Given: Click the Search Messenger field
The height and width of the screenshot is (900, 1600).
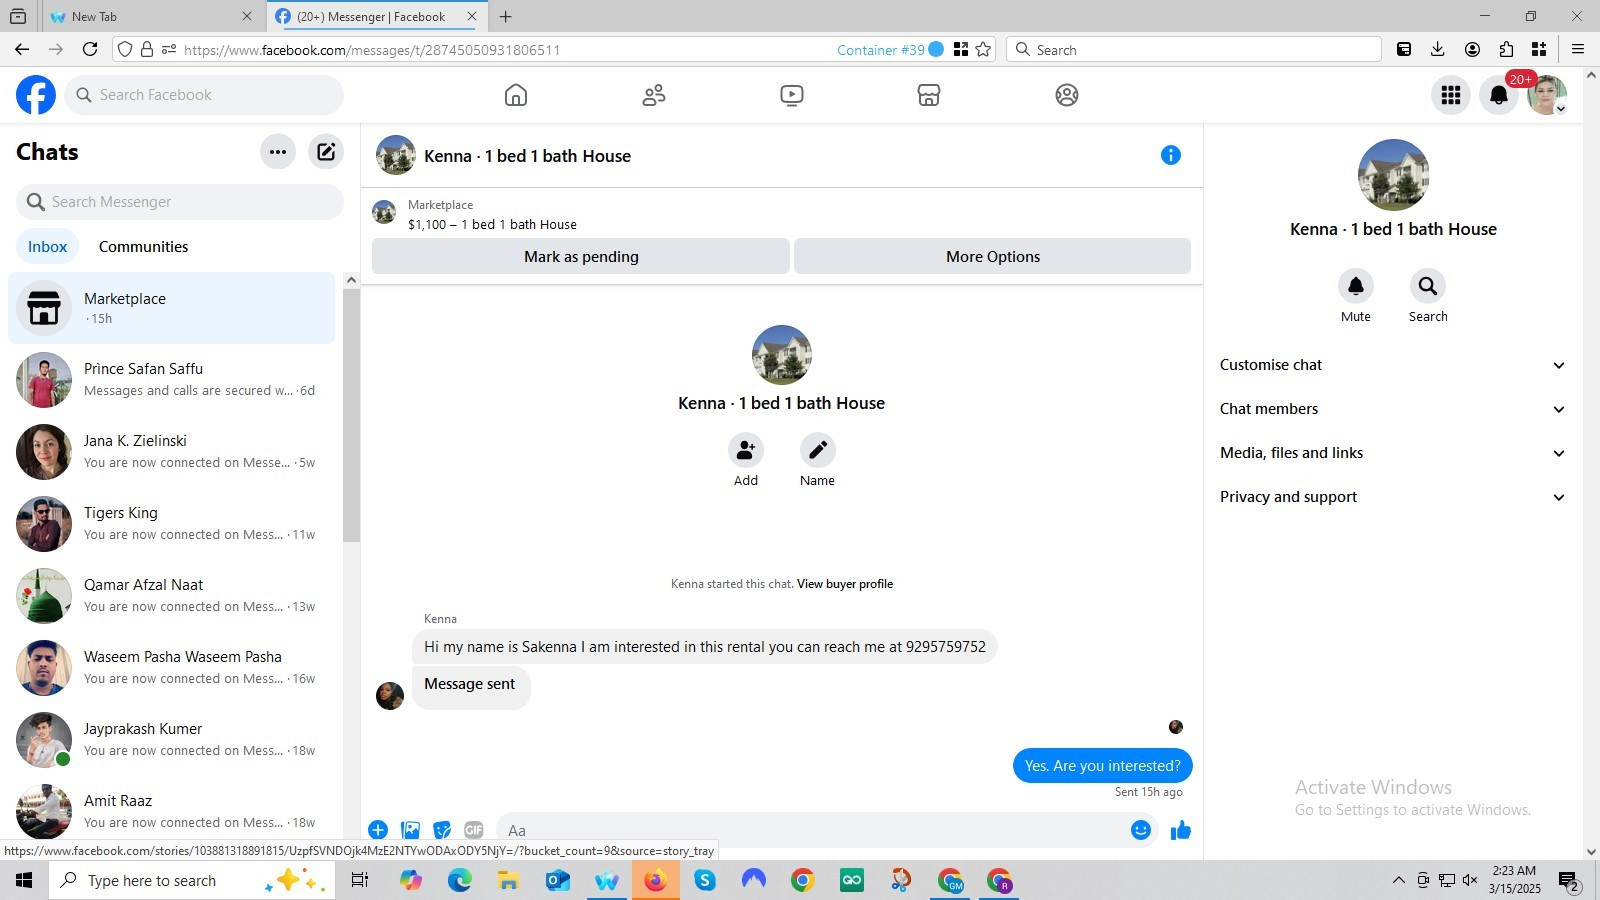Looking at the screenshot, I should click(x=180, y=202).
